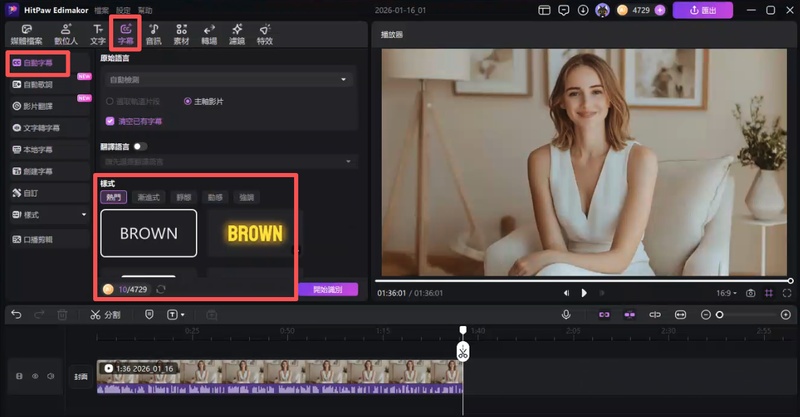
Task: Open the 數位人 digital human tool
Action: click(66, 35)
